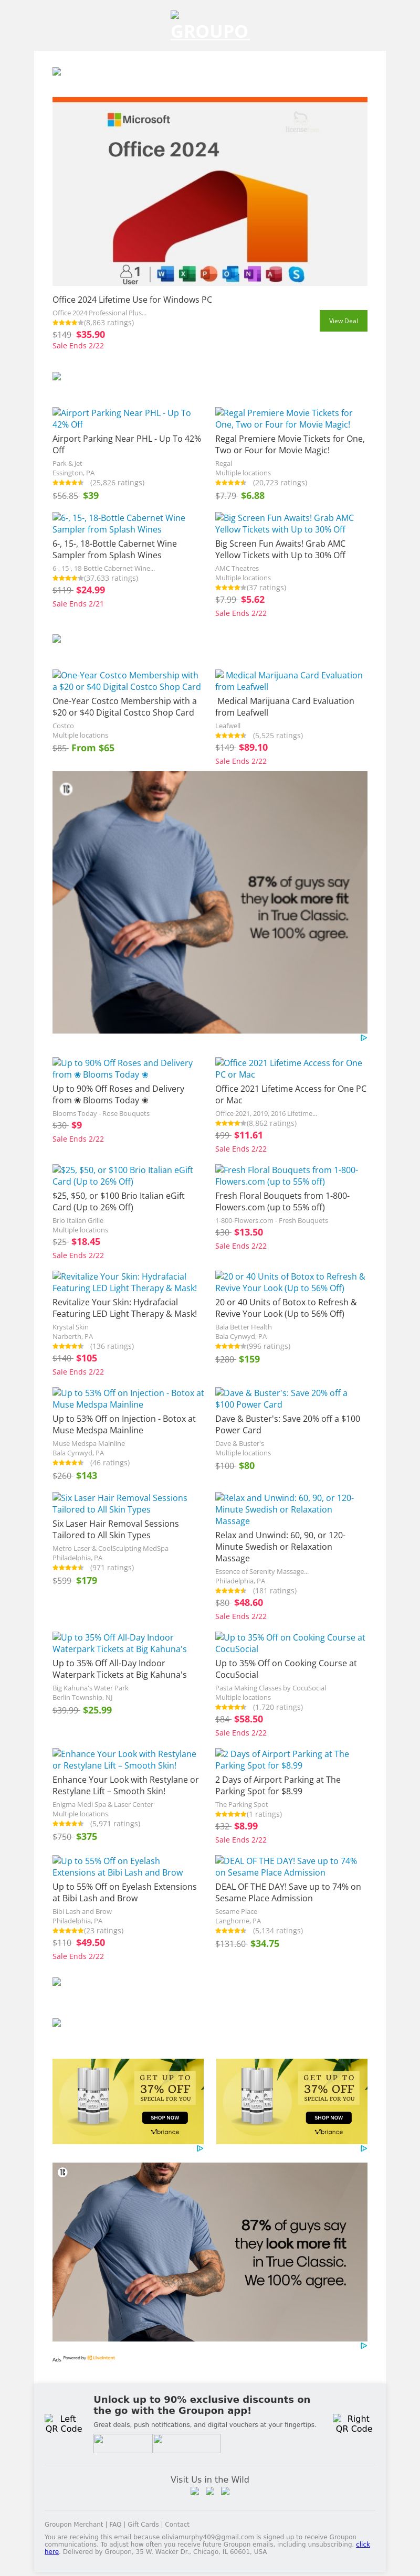Viewport: 420px width, 2576px height.
Task: Open the FAQ footer link
Action: point(115,2525)
